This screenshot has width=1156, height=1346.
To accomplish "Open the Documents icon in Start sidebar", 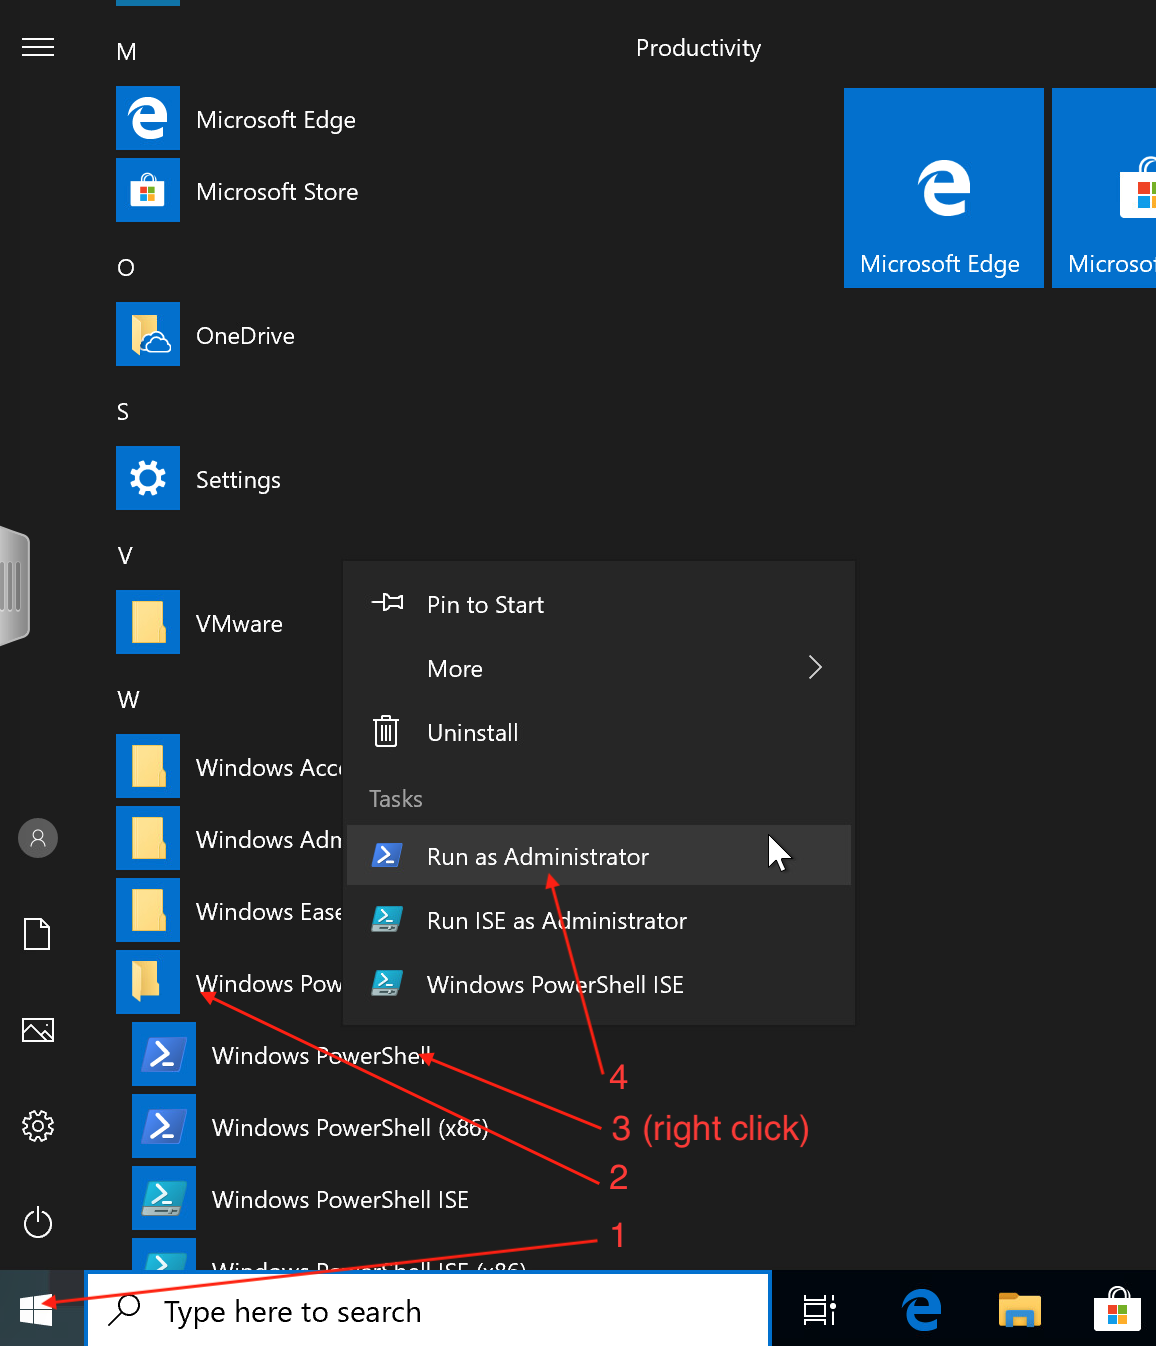I will click(38, 934).
